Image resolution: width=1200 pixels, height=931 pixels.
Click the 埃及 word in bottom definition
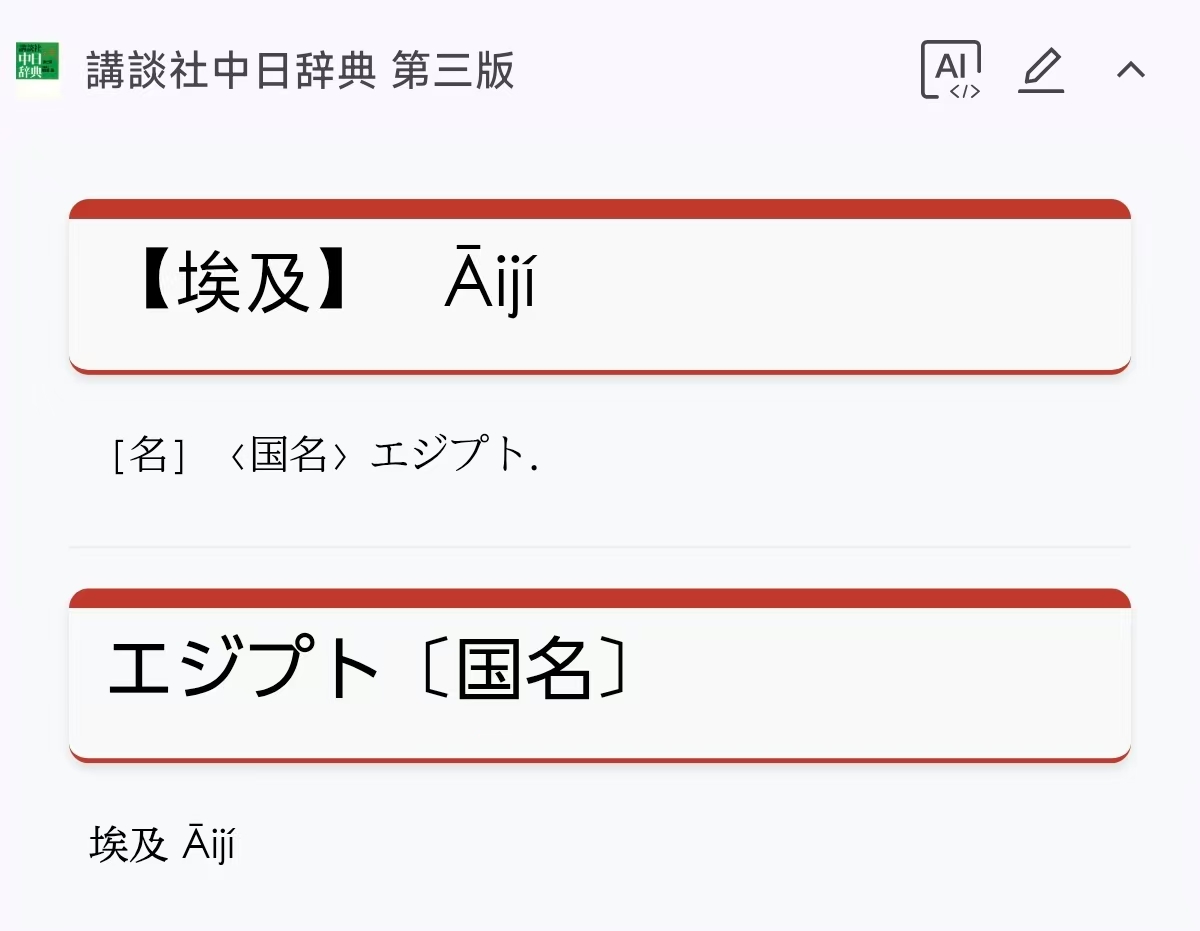point(128,845)
